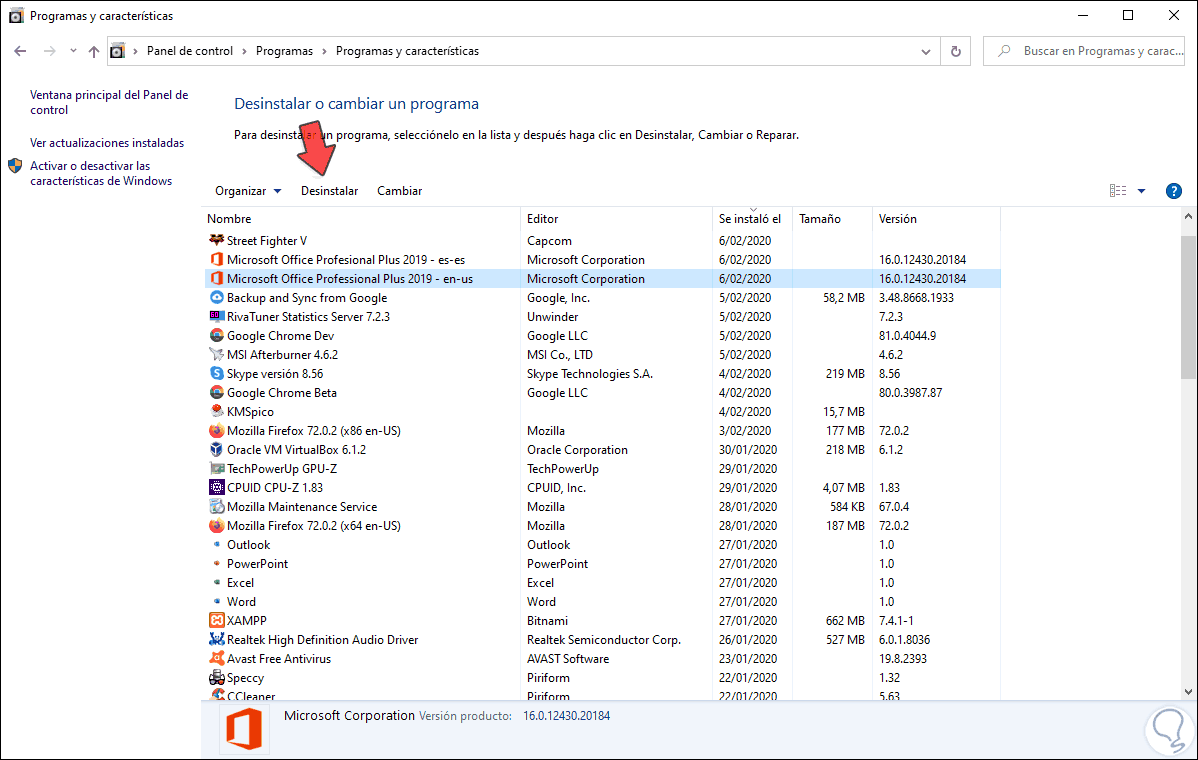Click the Oracle Corporation editor cell
The width and height of the screenshot is (1198, 760).
tap(578, 450)
